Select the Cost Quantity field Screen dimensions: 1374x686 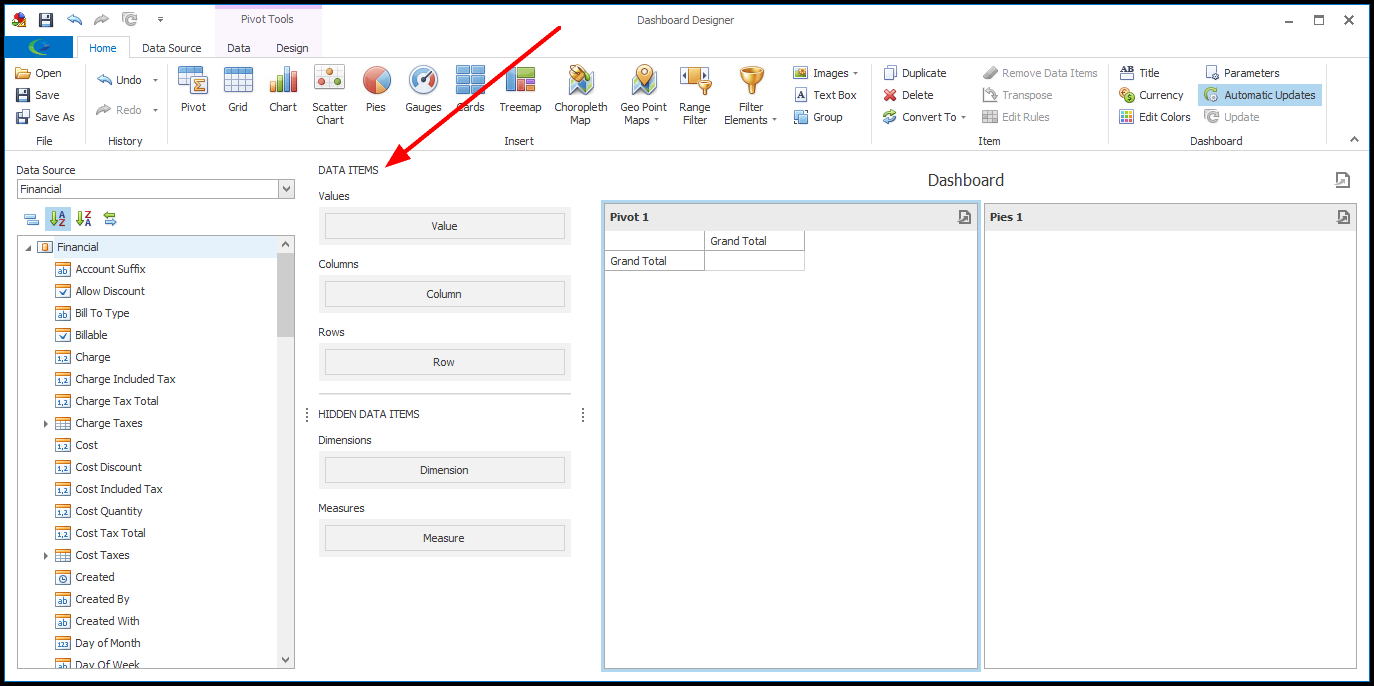click(x=109, y=511)
